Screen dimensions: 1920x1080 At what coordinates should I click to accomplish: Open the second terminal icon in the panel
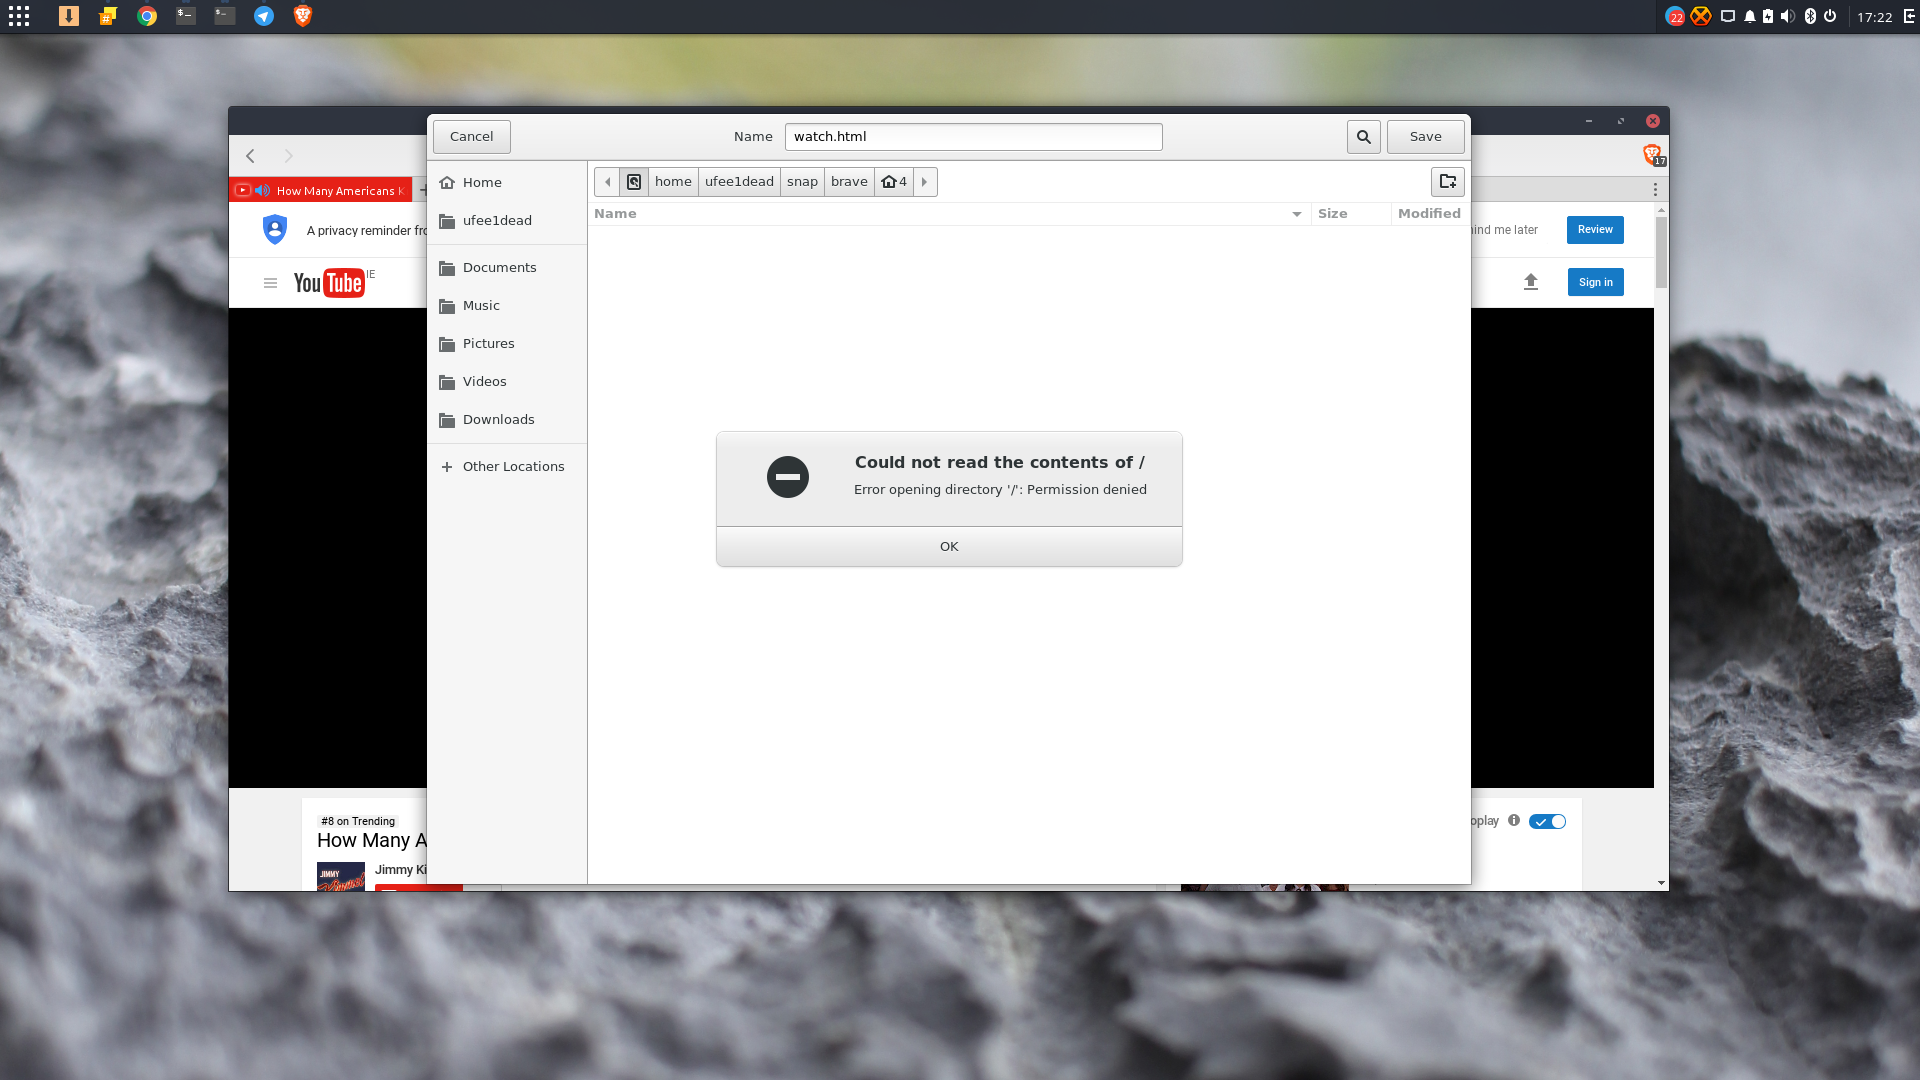click(225, 16)
